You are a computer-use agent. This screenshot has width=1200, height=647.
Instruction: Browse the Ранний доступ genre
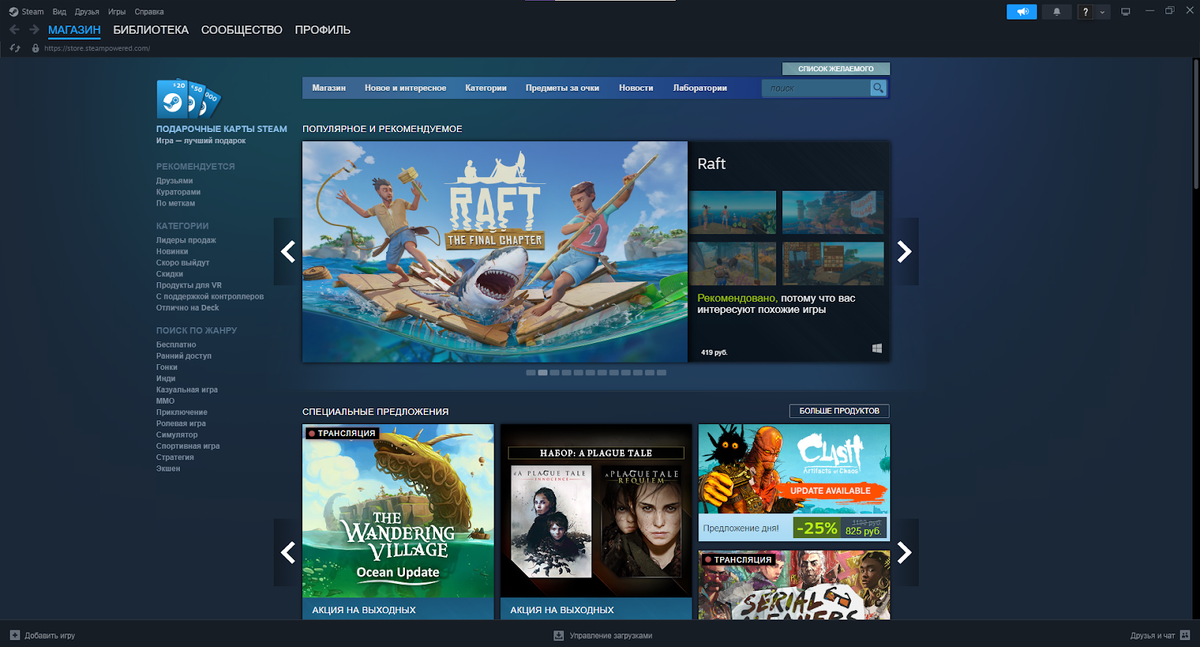pos(184,356)
